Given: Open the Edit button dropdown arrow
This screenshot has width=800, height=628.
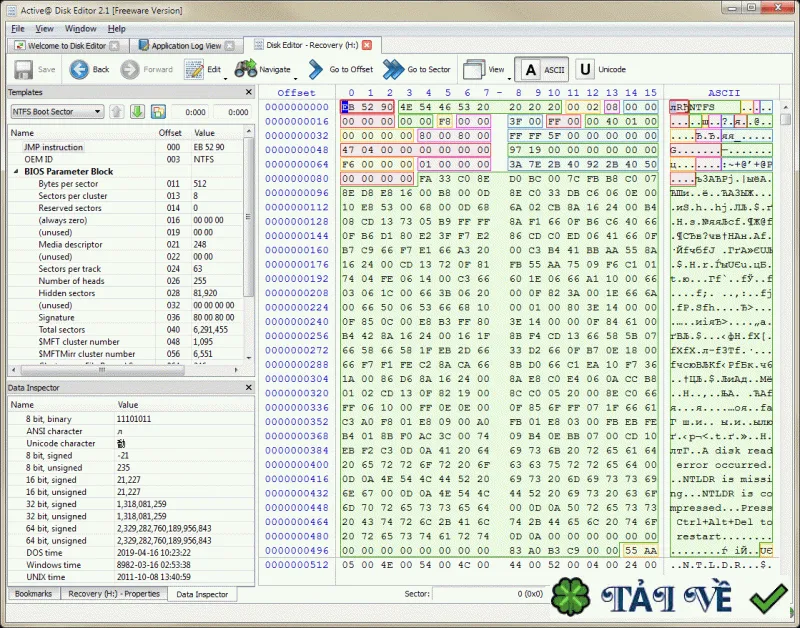Looking at the screenshot, I should [225, 79].
